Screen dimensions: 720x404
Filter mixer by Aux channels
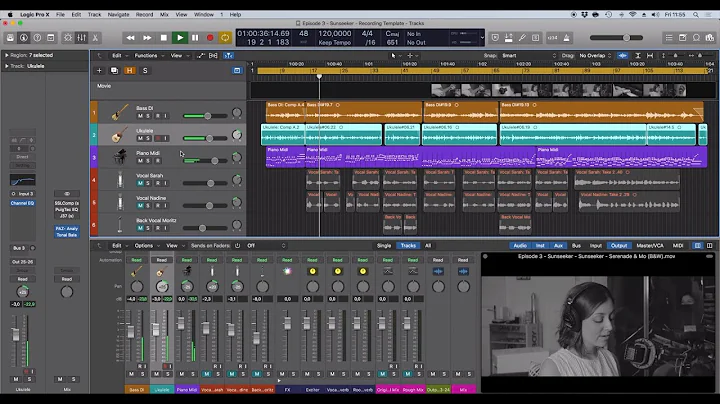(x=558, y=246)
